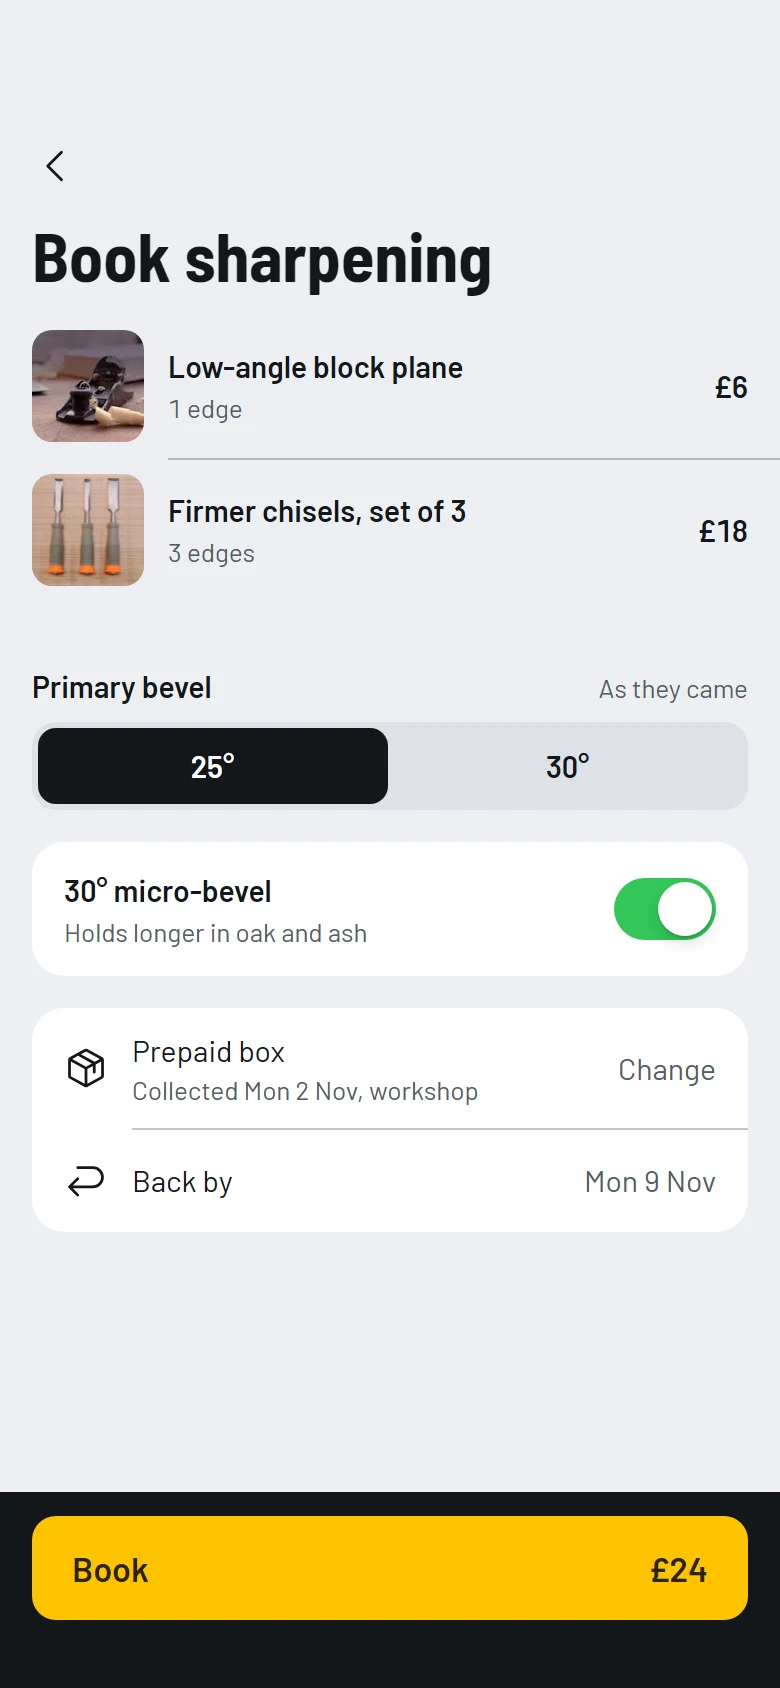This screenshot has height=1688, width=780.
Task: Click the return arrow icon beside Back by
Action: click(x=86, y=1182)
